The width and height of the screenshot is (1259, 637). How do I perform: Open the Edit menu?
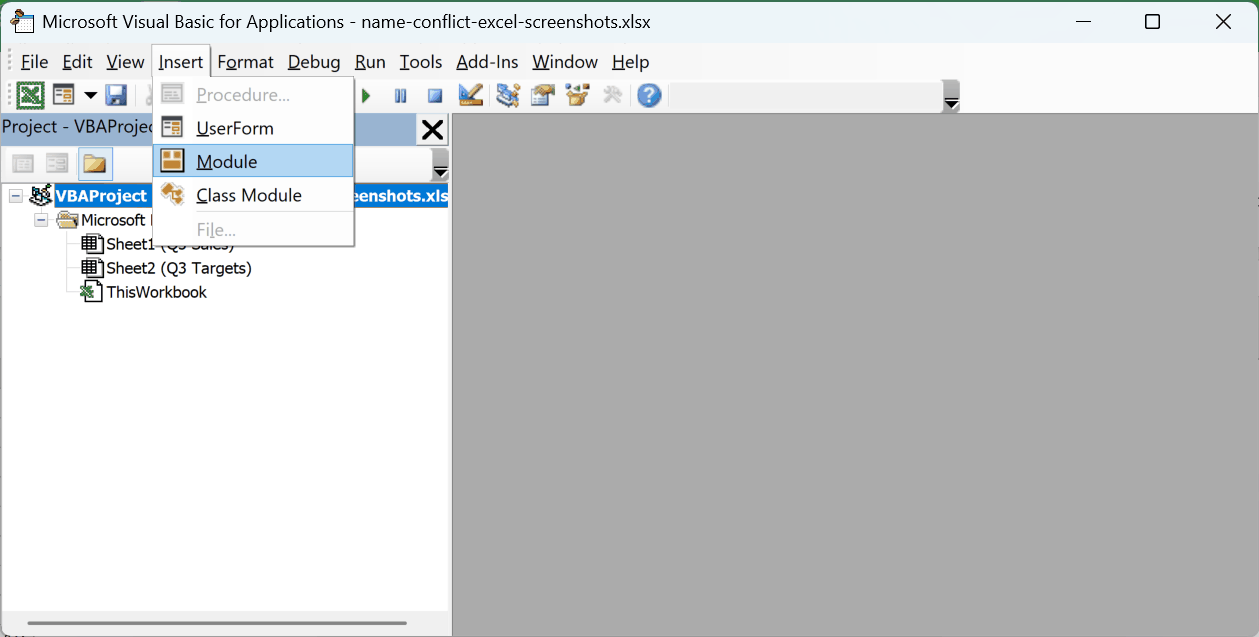pyautogui.click(x=77, y=62)
